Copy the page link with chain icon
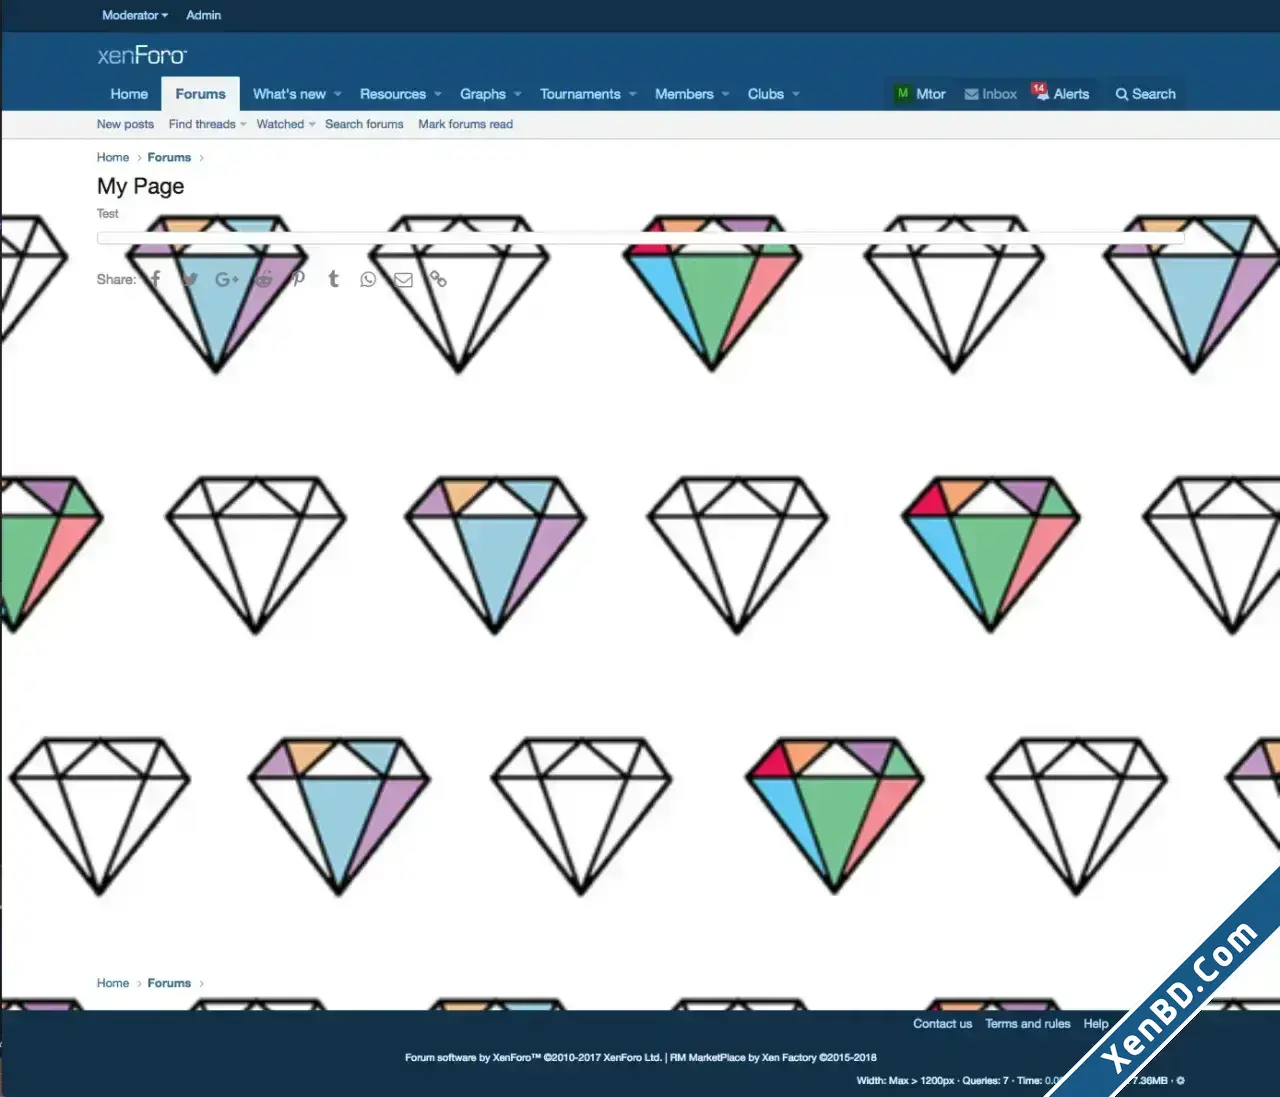This screenshot has width=1280, height=1097. coord(438,279)
